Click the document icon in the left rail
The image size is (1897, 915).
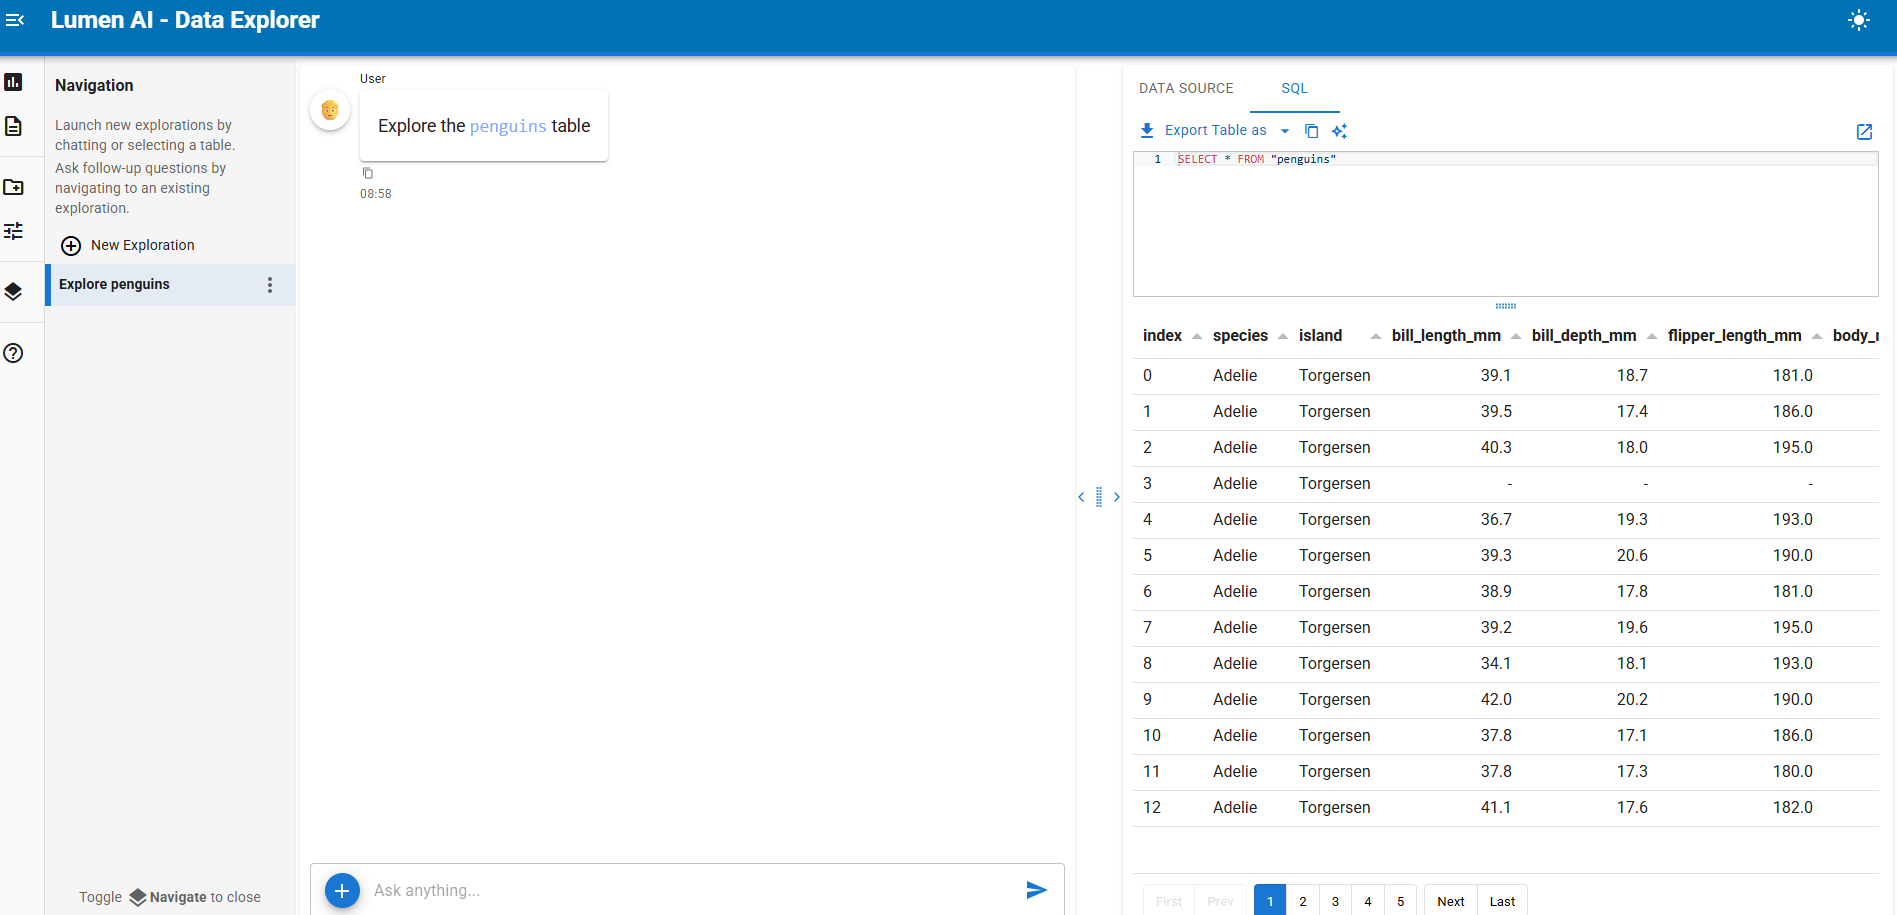coord(14,126)
